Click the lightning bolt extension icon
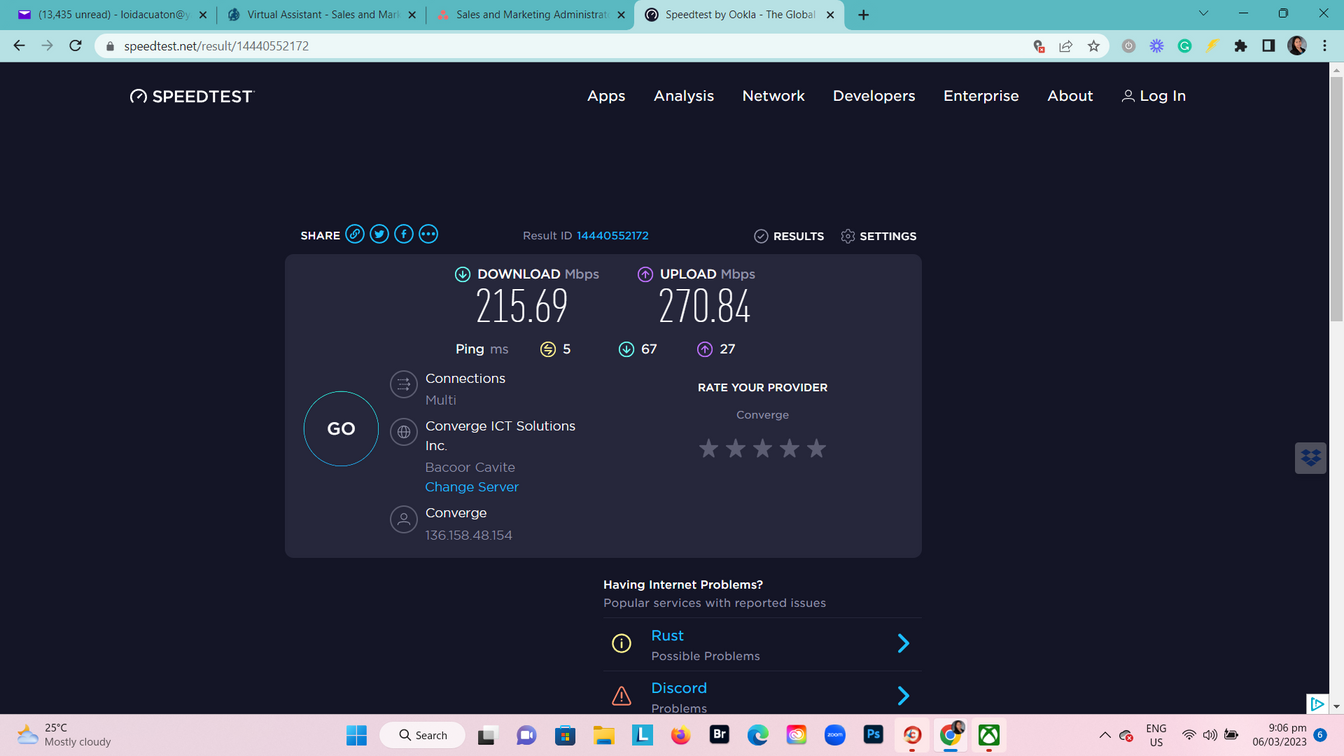Image resolution: width=1344 pixels, height=756 pixels. point(1213,46)
